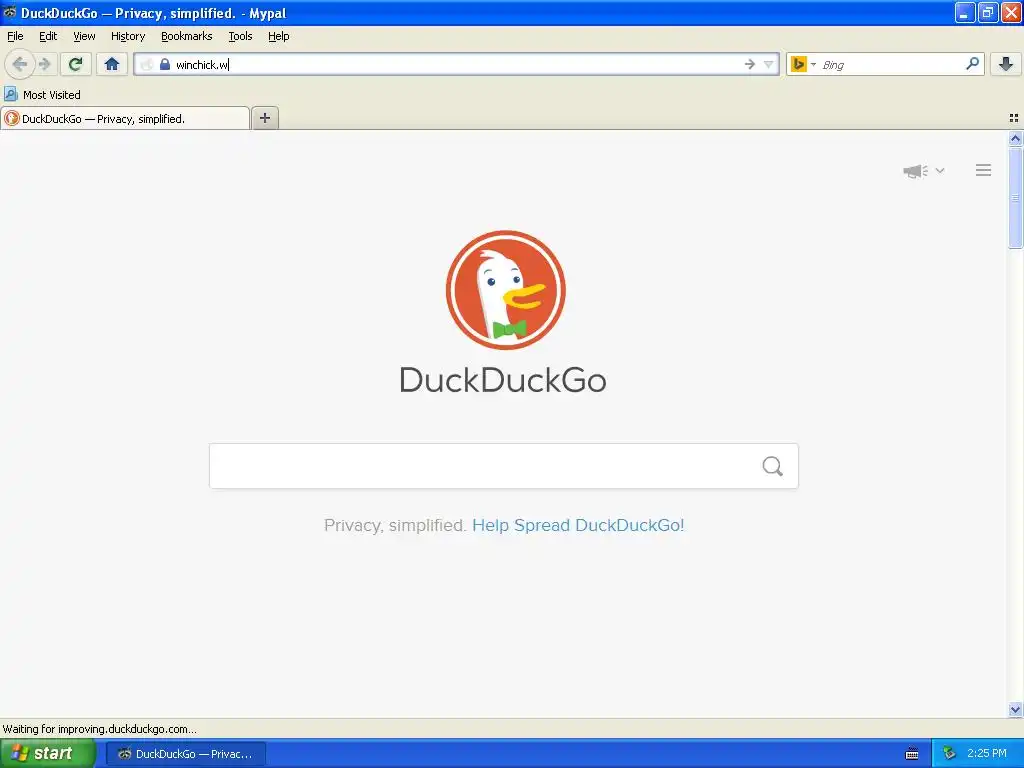
Task: Click the scrollbar up arrow
Action: pyautogui.click(x=1015, y=138)
